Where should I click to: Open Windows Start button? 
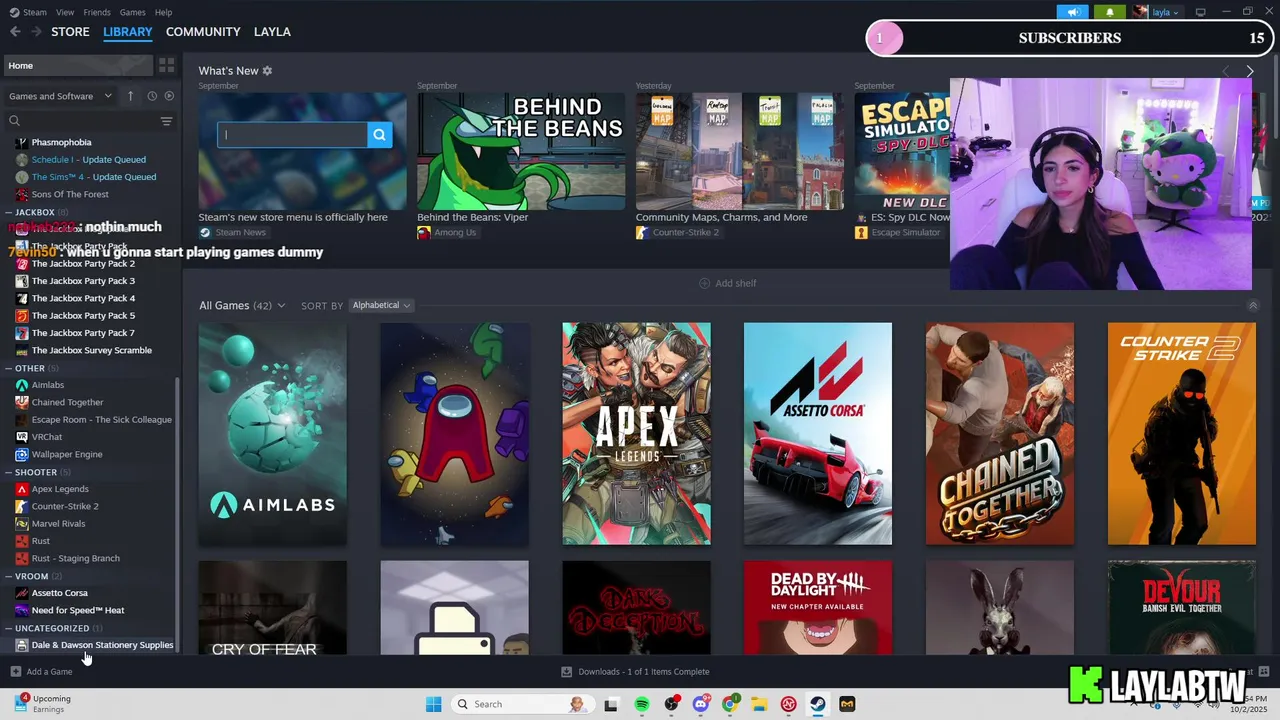click(x=433, y=704)
